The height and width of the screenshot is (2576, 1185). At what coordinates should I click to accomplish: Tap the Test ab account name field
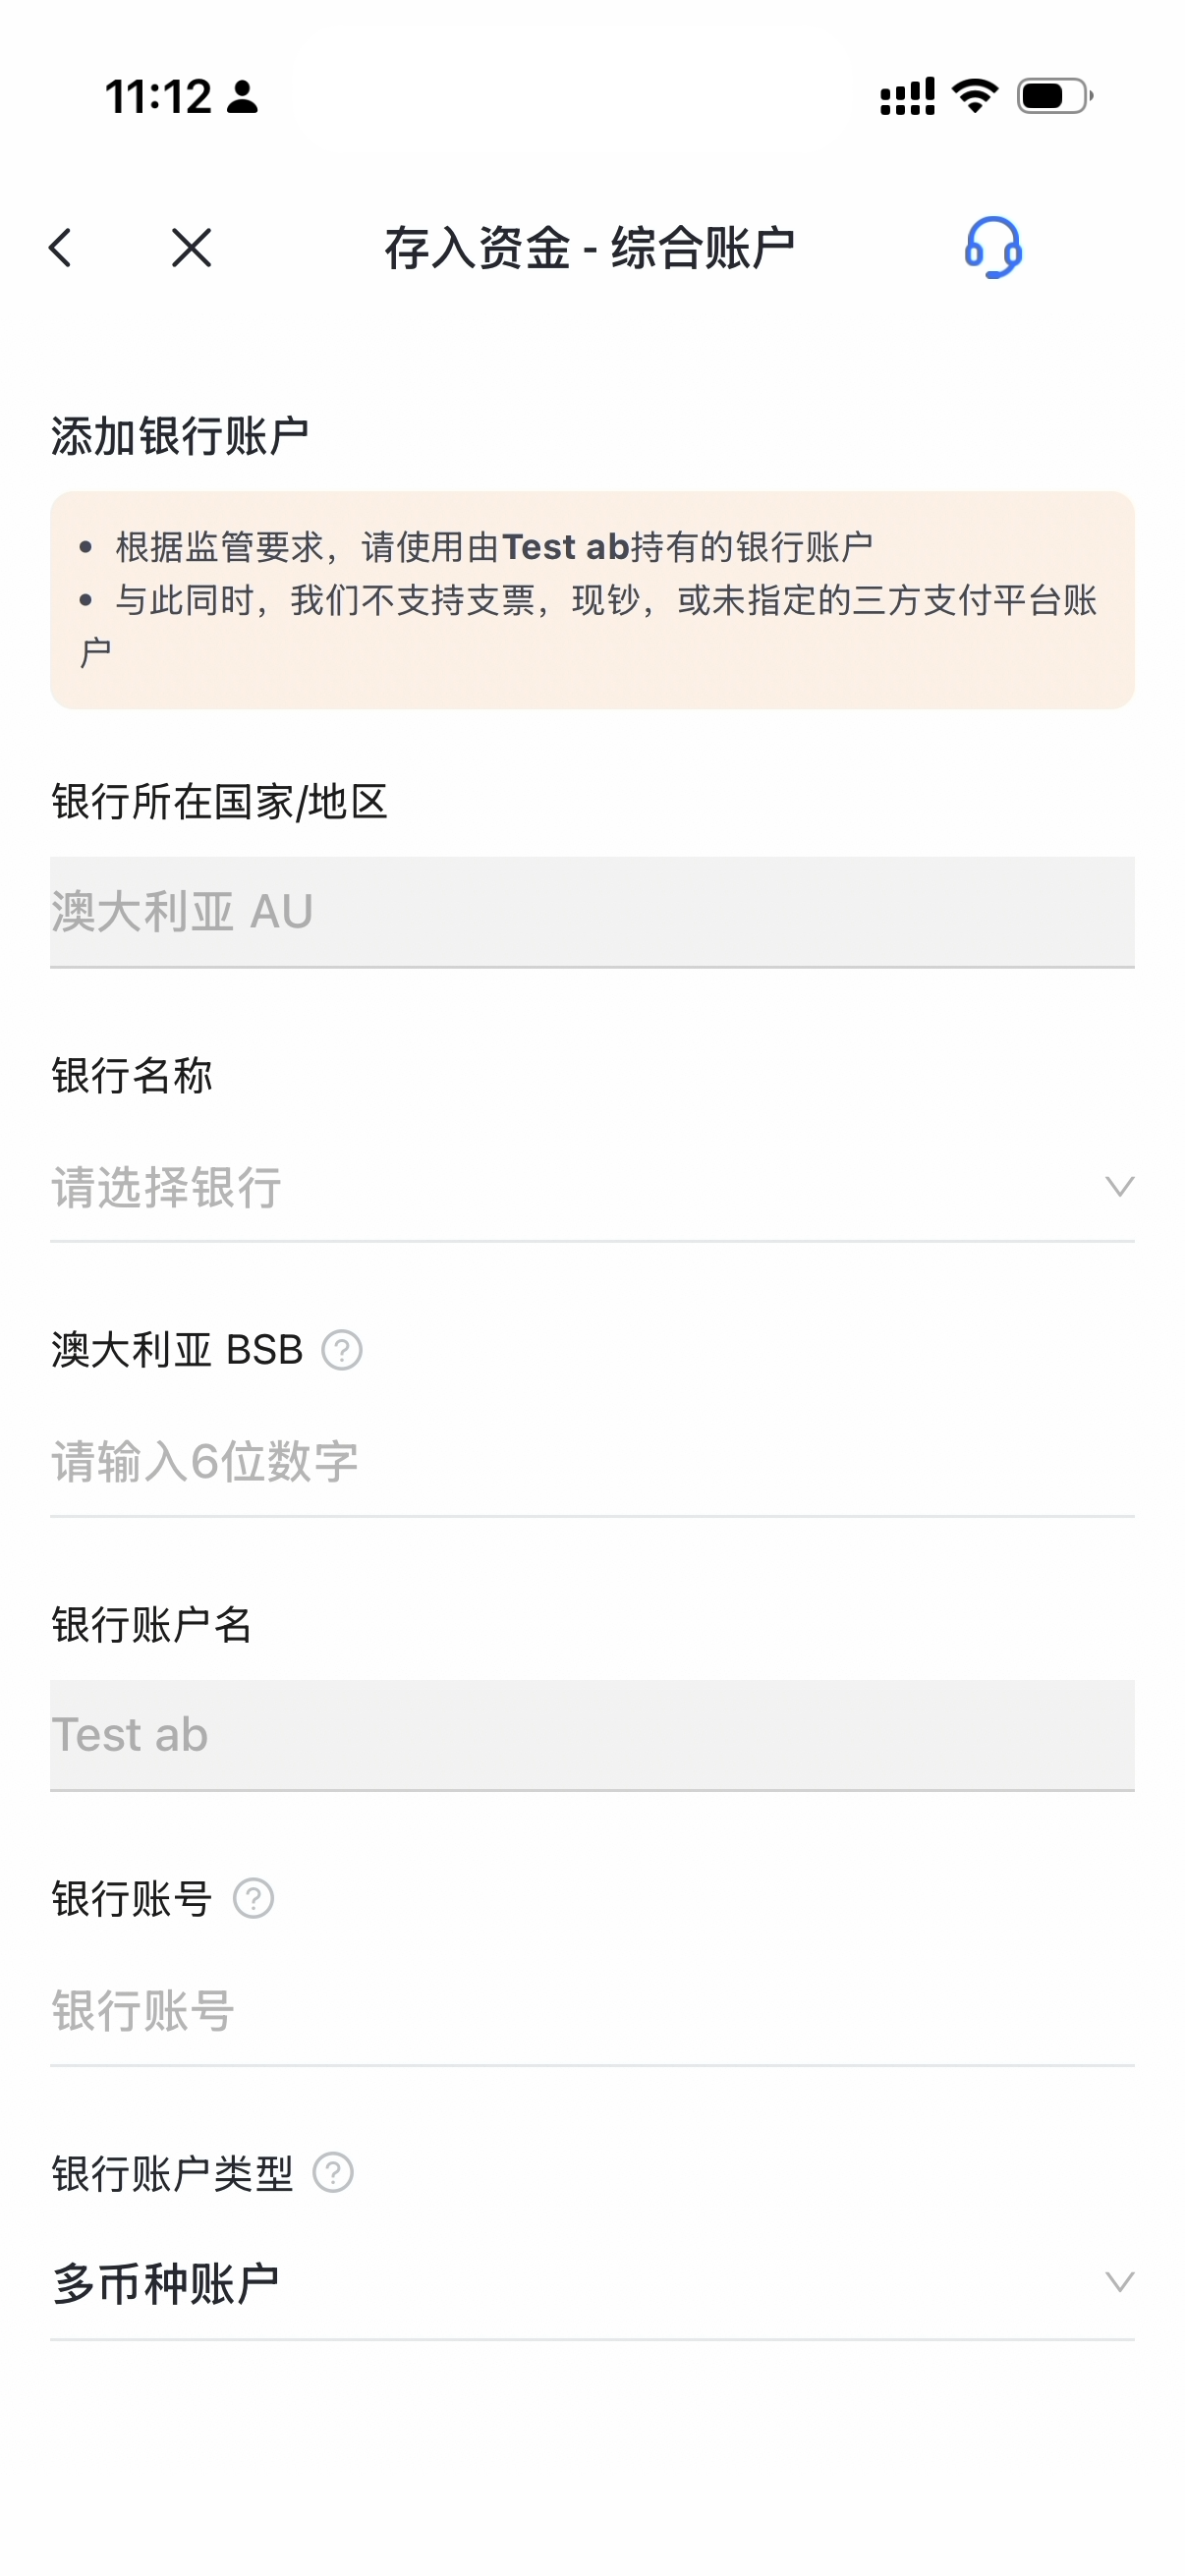click(592, 1735)
